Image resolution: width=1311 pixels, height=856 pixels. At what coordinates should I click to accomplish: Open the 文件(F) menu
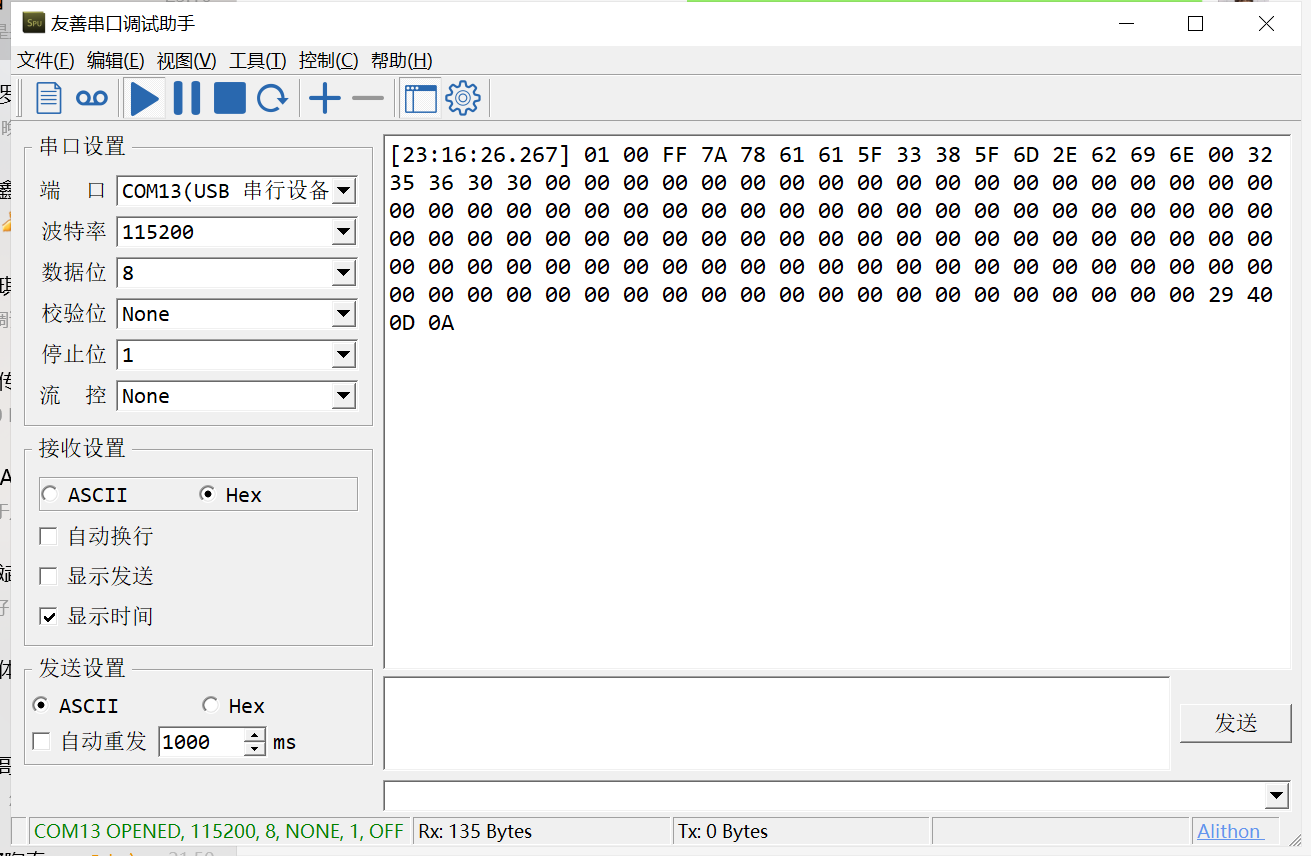[x=46, y=60]
